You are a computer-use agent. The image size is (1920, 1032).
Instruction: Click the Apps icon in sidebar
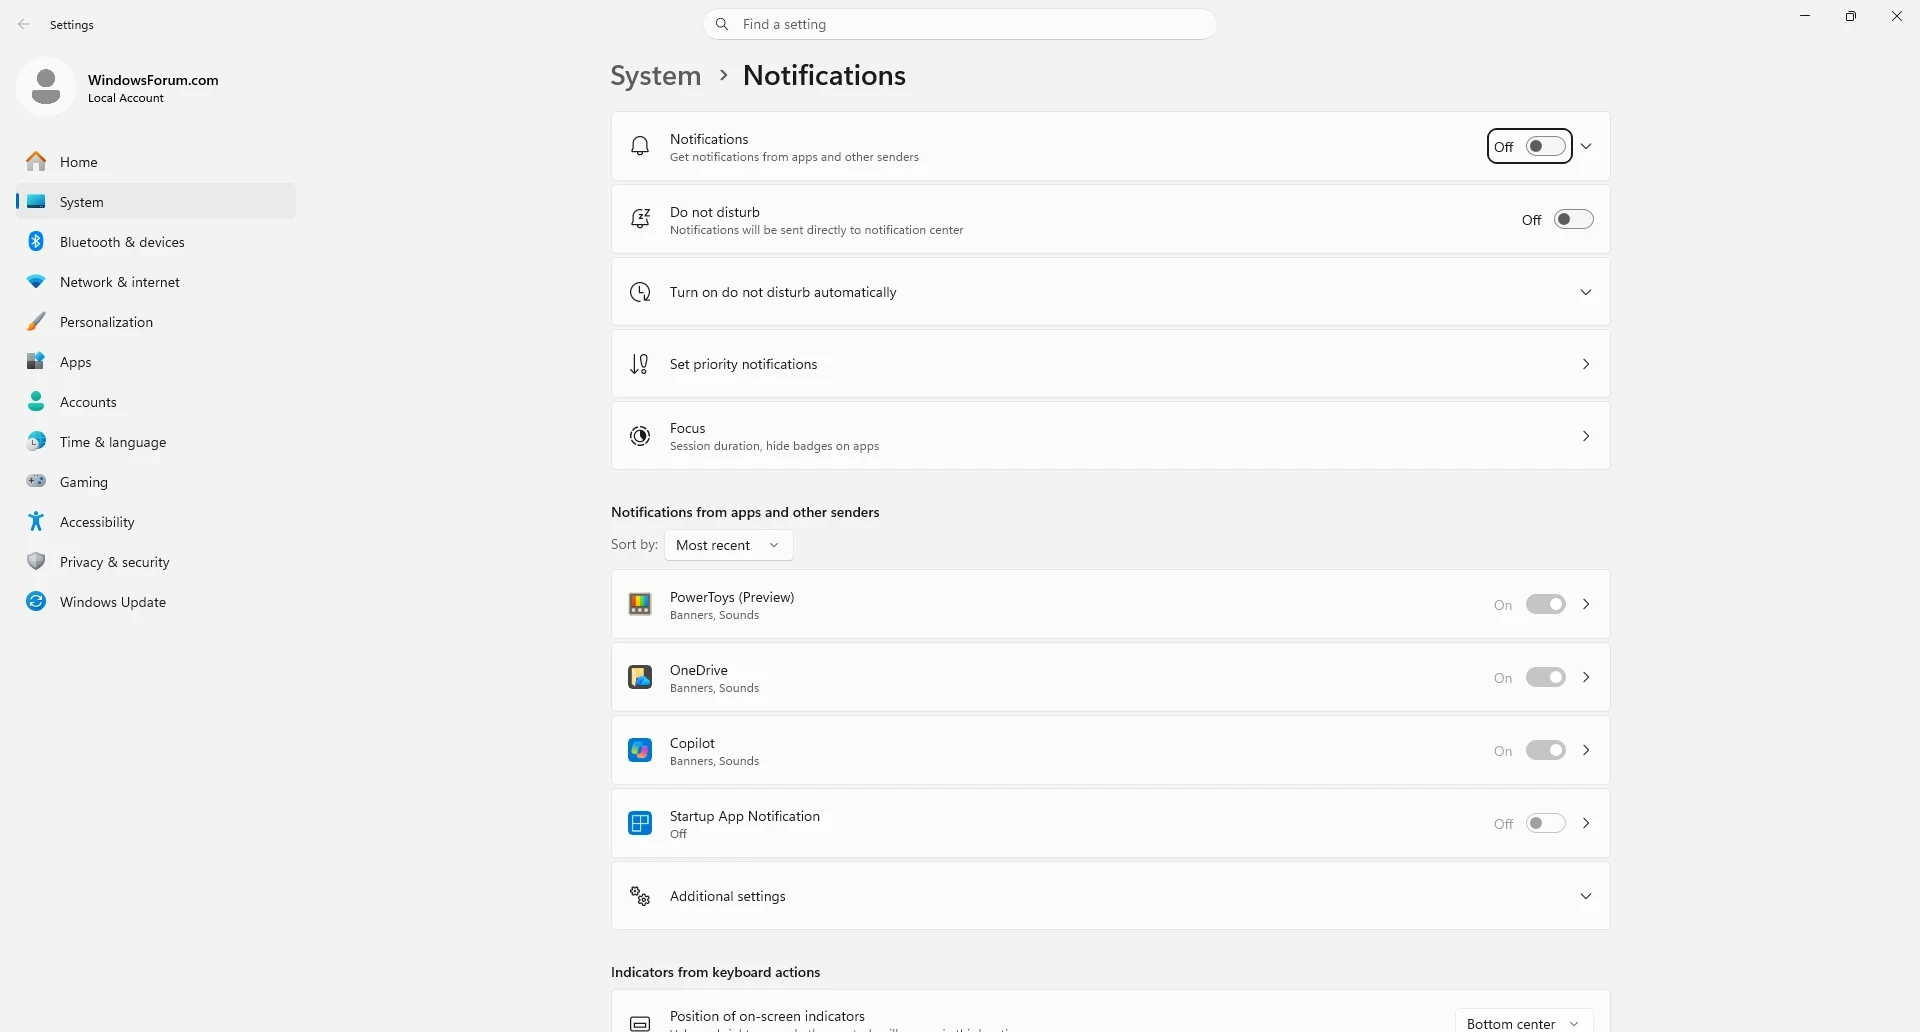pyautogui.click(x=36, y=361)
